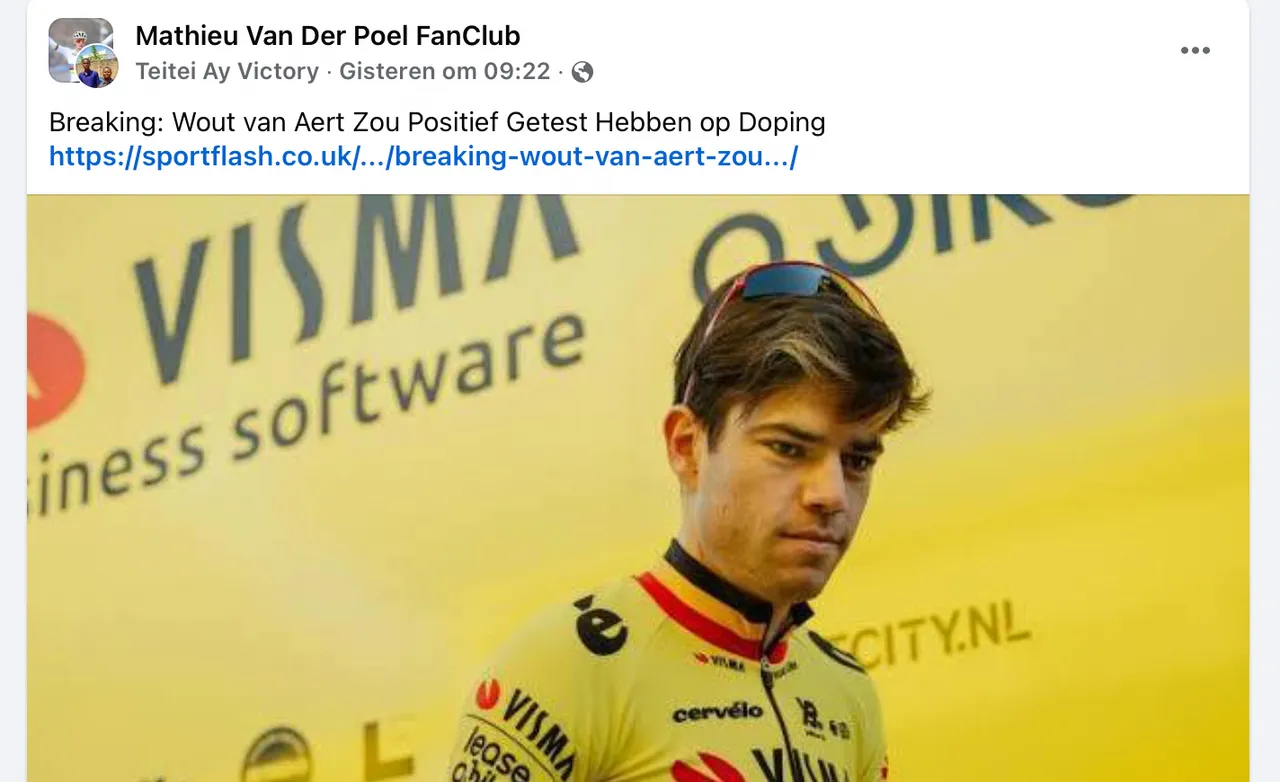Click the red and yellow jersey collar
The image size is (1280, 782).
720,600
